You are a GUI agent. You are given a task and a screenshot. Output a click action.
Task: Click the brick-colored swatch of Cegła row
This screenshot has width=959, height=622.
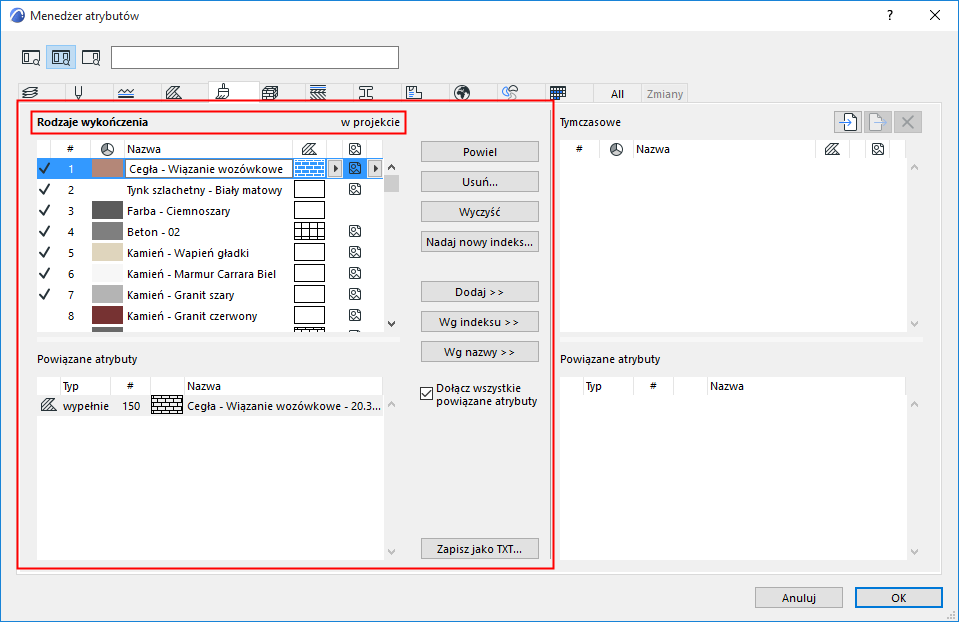coord(107,168)
